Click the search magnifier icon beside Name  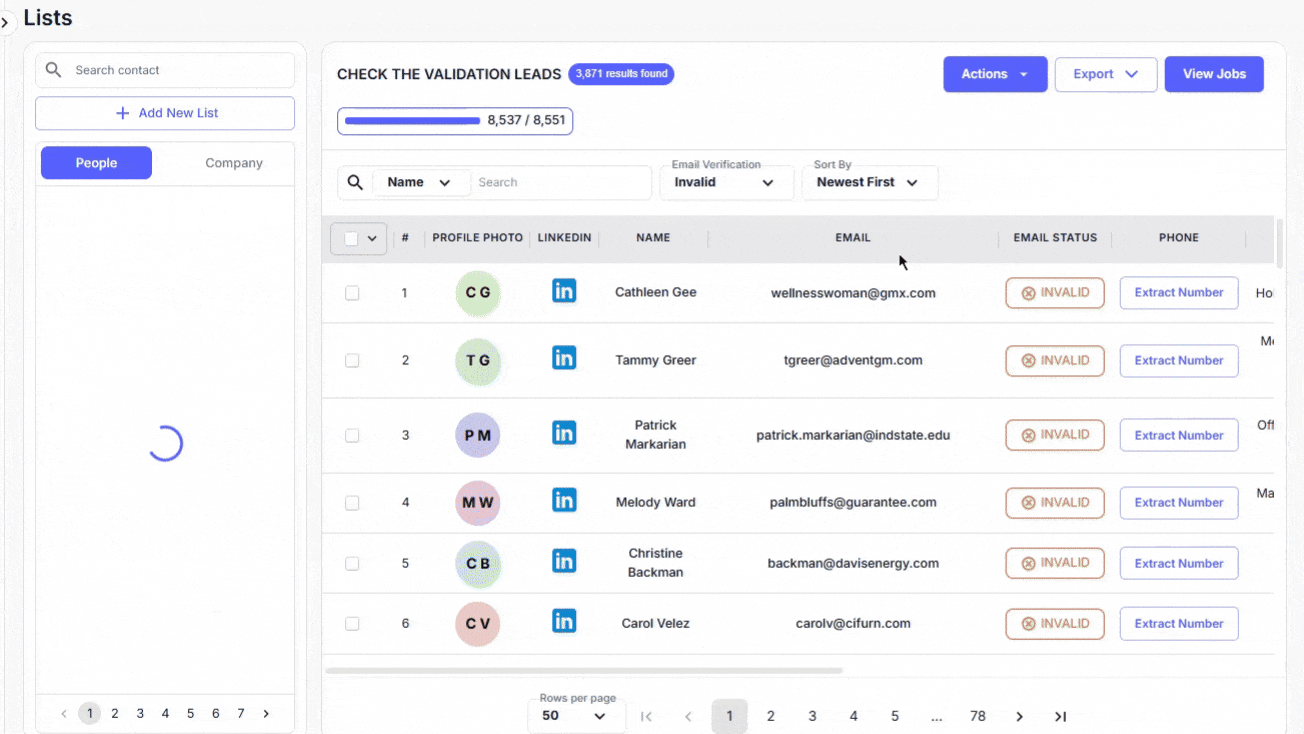coord(355,183)
